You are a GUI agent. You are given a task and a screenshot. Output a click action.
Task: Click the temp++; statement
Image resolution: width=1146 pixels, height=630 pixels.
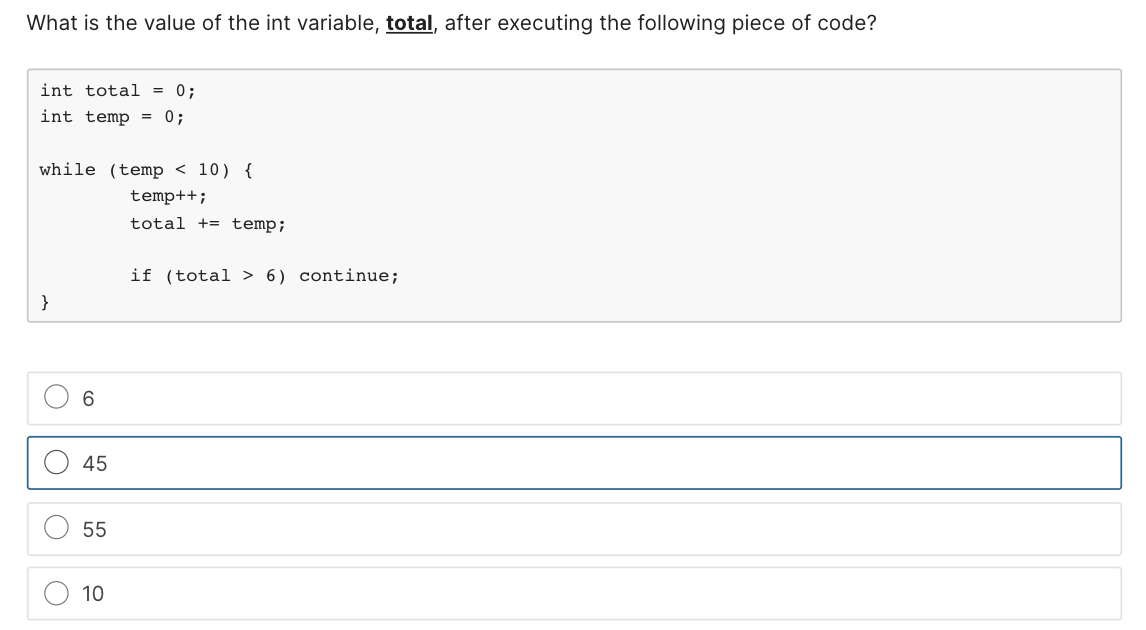169,195
